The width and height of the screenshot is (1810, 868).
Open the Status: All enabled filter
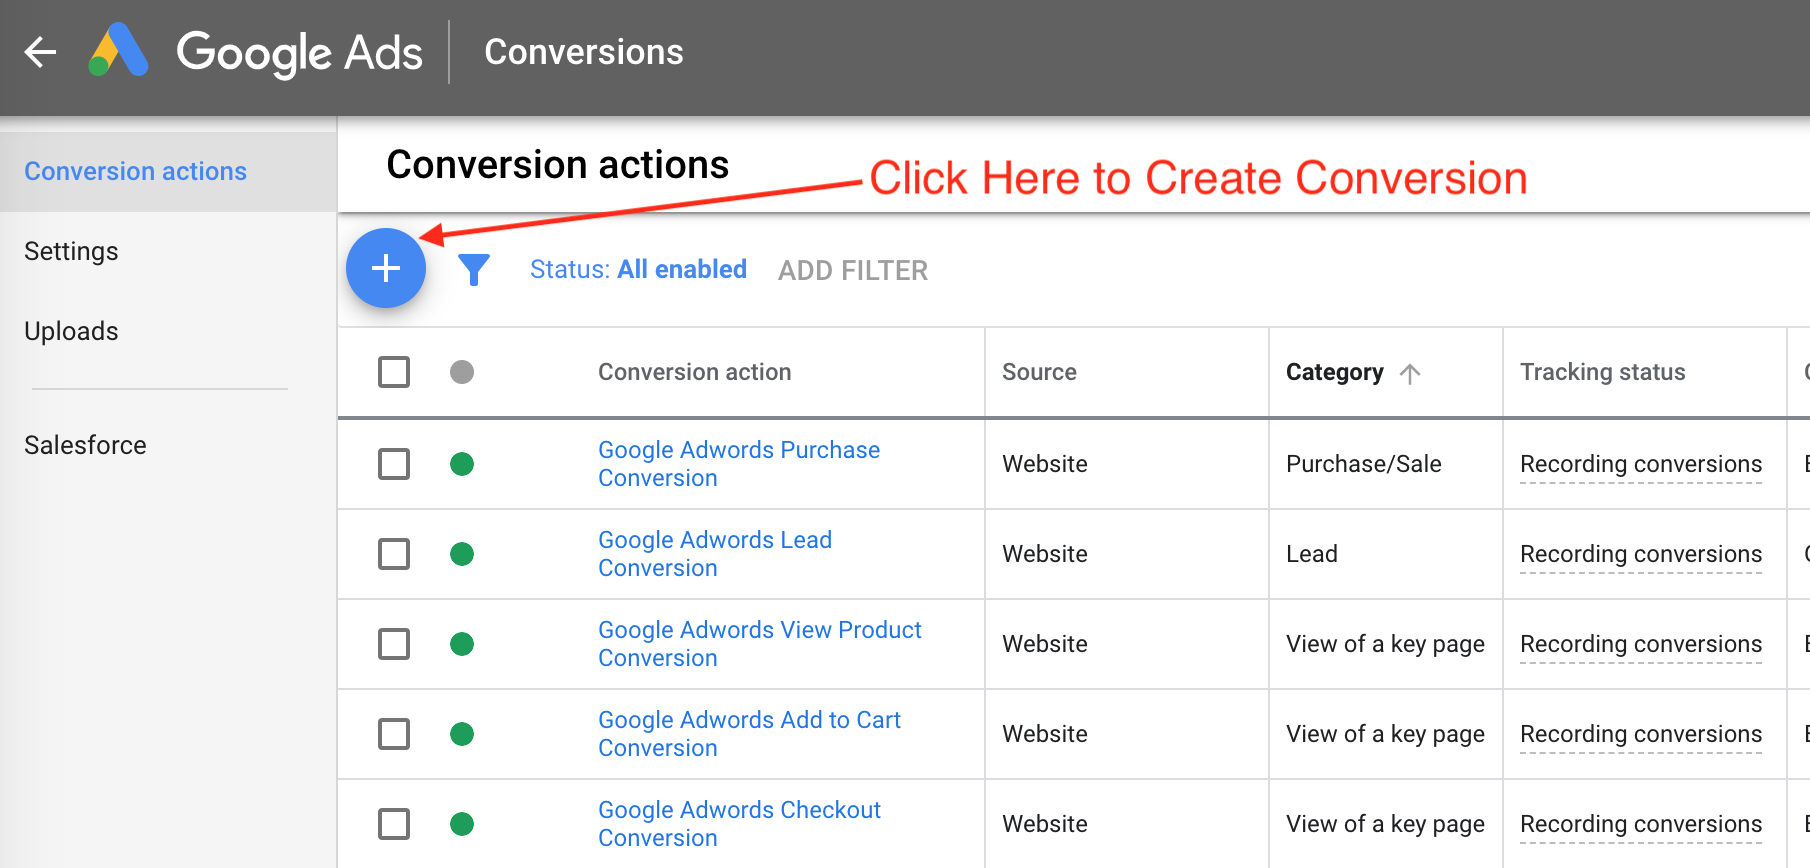[638, 269]
